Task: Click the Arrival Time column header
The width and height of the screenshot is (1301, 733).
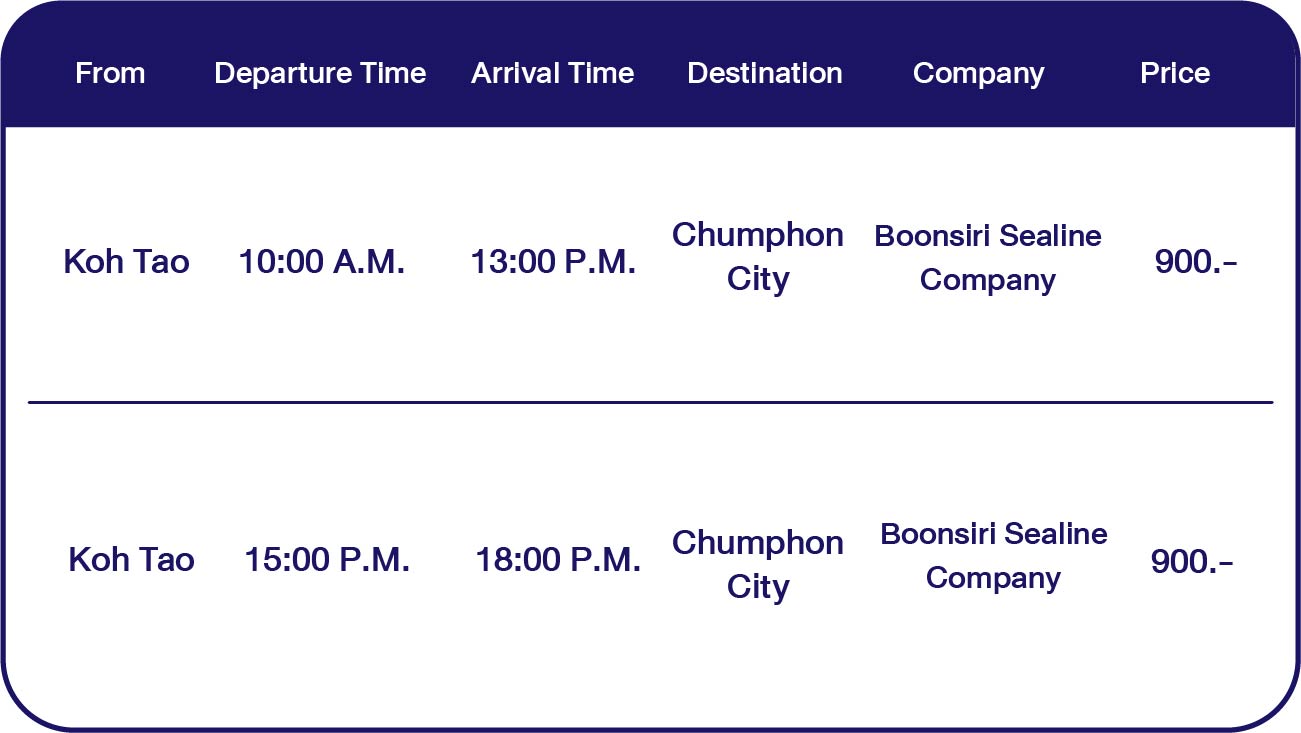Action: point(552,73)
